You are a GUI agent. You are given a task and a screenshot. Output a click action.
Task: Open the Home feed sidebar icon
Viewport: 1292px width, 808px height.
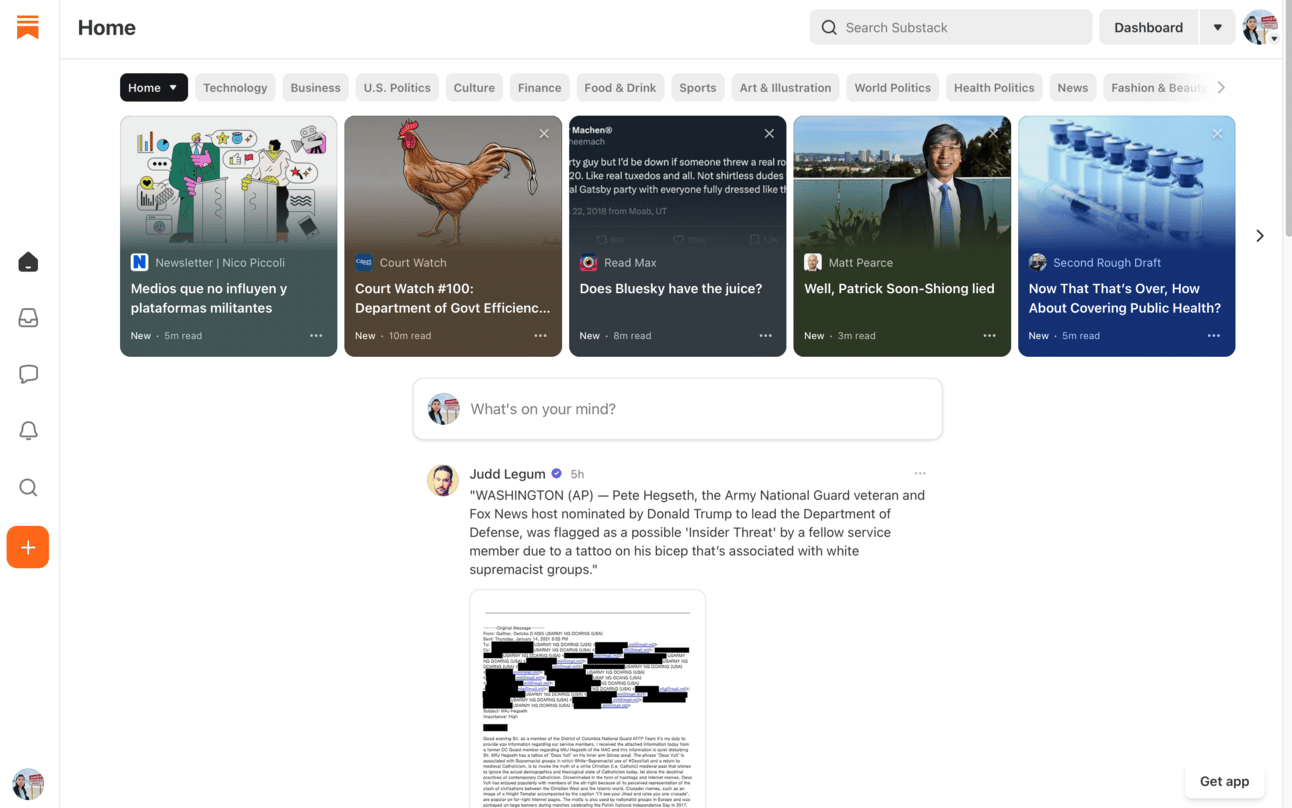click(x=28, y=262)
